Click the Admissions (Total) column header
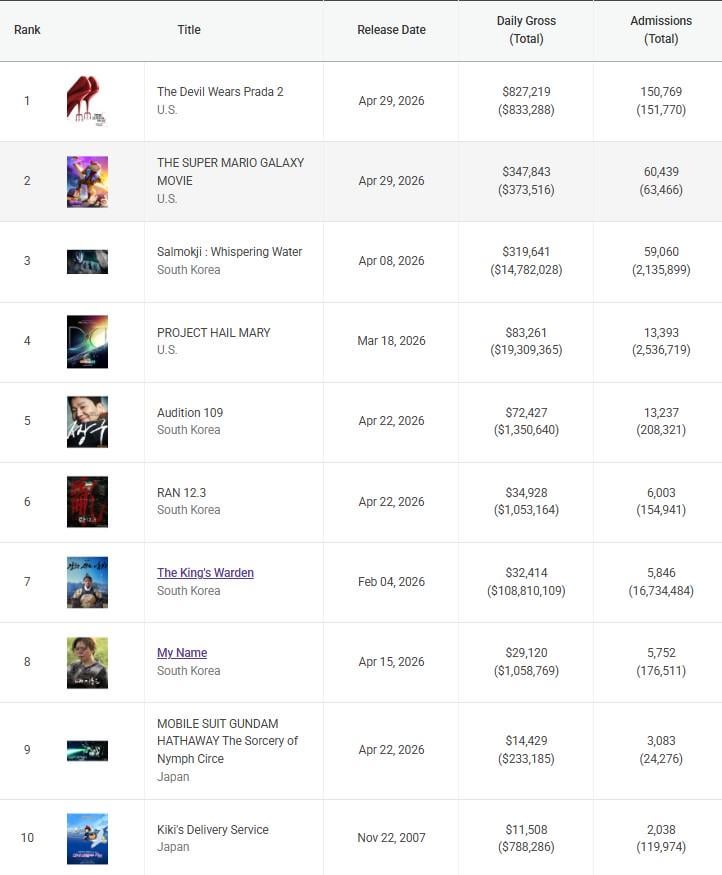The image size is (722, 875). [661, 30]
